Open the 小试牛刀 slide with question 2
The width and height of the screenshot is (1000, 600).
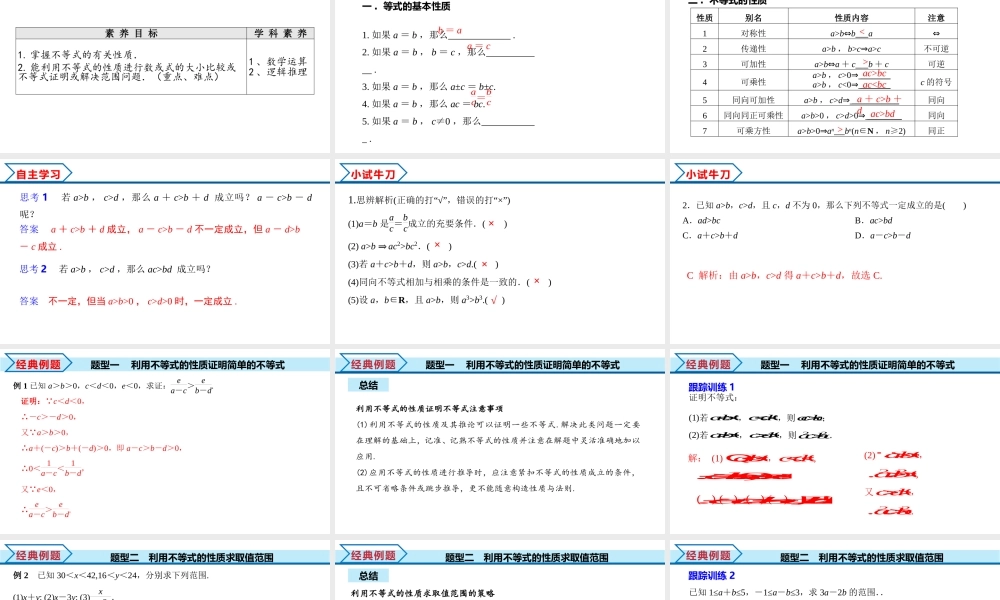(x=835, y=252)
